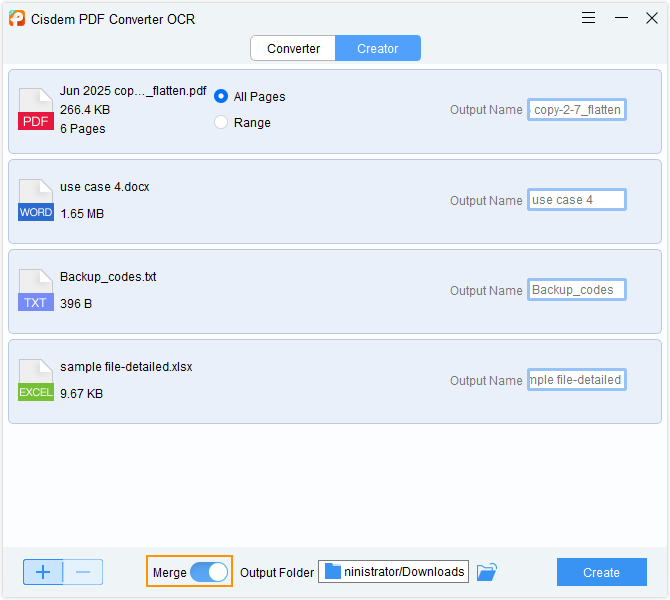Click the TXT file type icon

point(36,290)
